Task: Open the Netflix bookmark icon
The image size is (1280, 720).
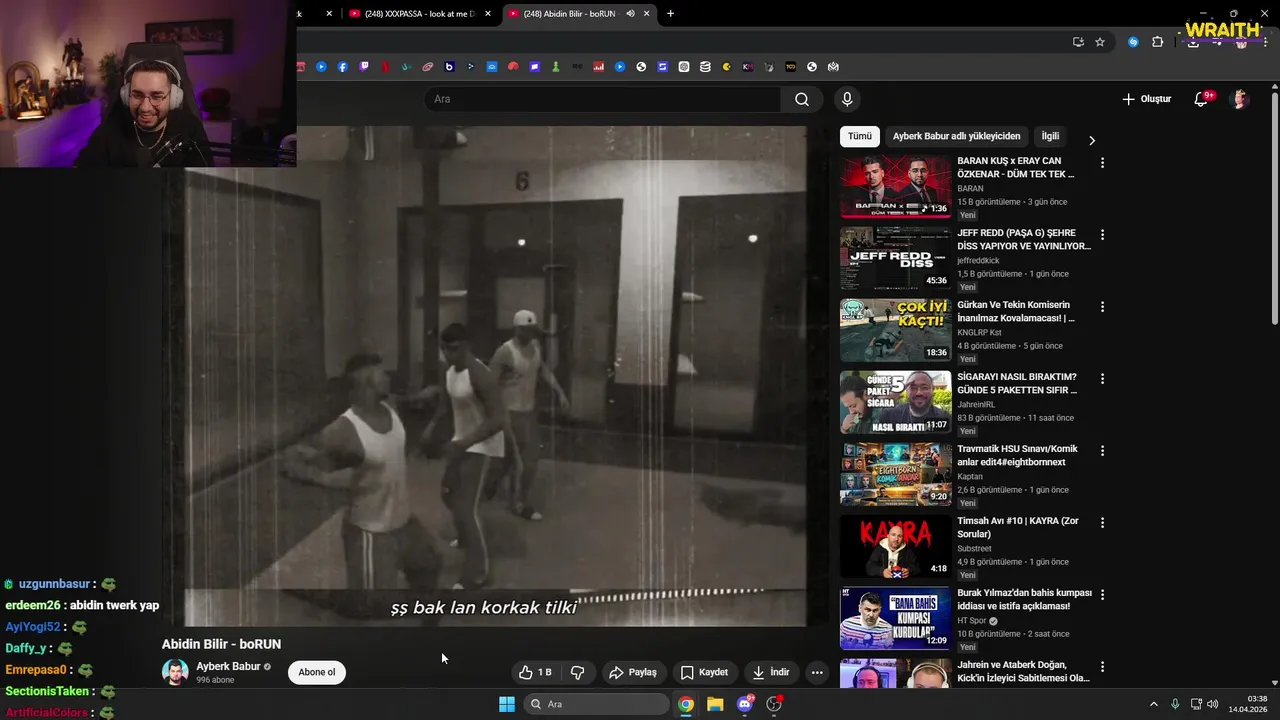Action: click(385, 67)
